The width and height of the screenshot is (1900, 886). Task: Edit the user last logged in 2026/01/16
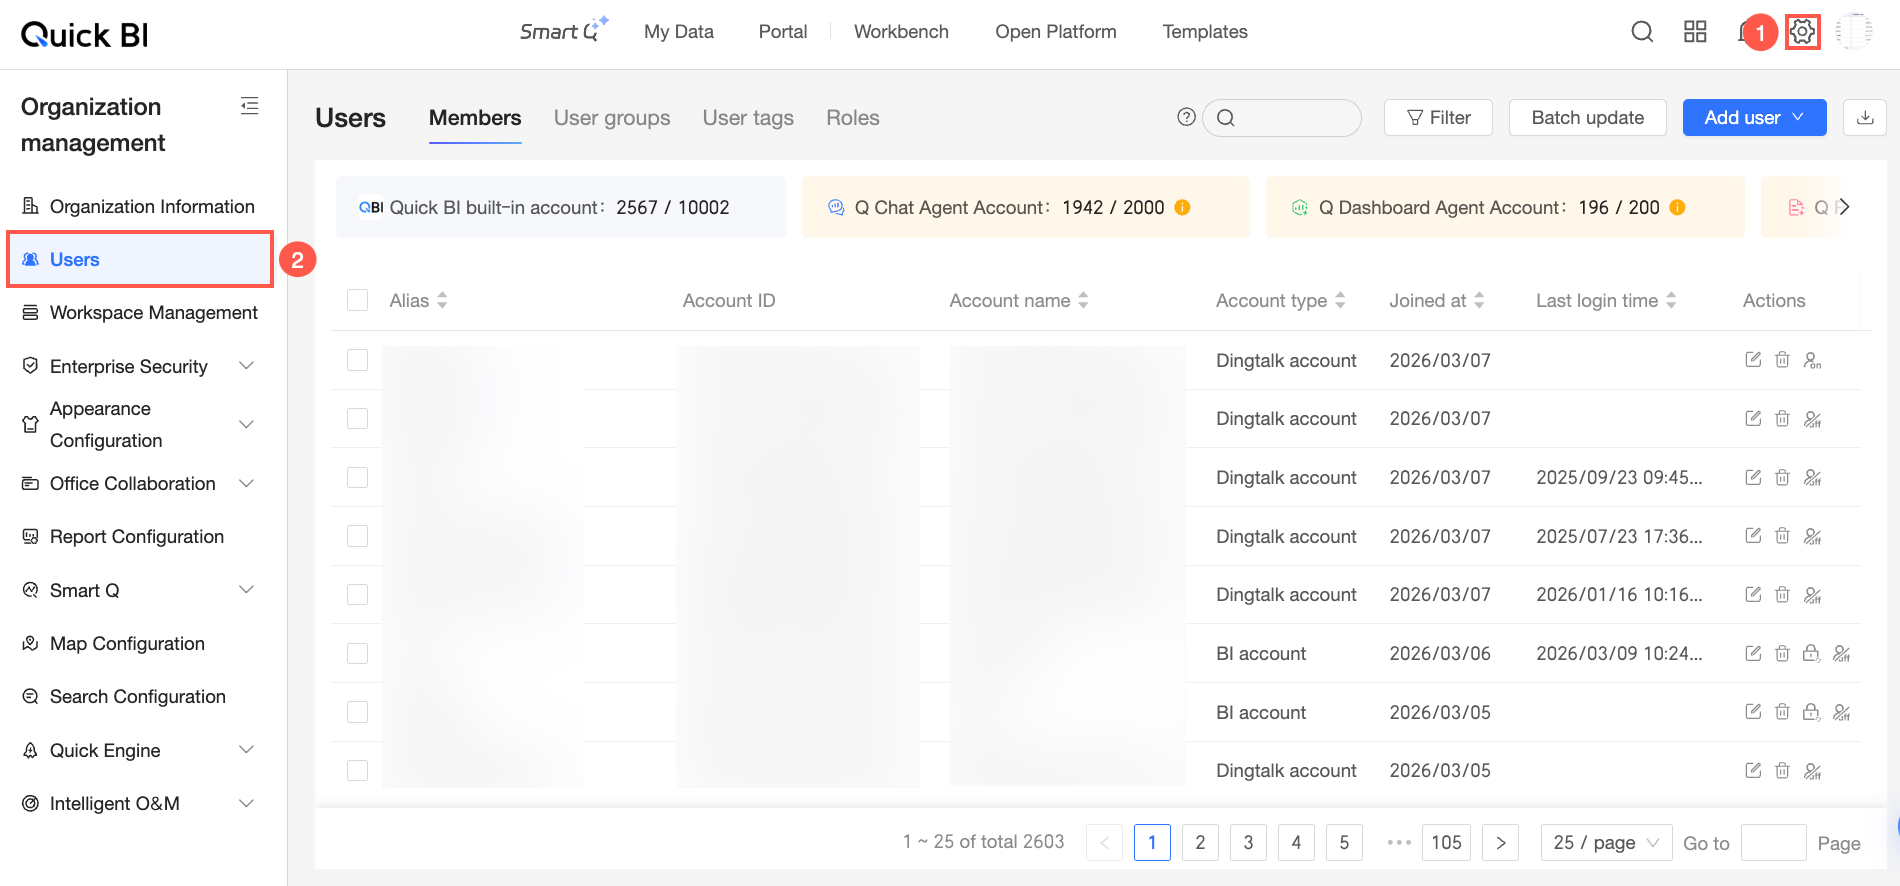1753,595
